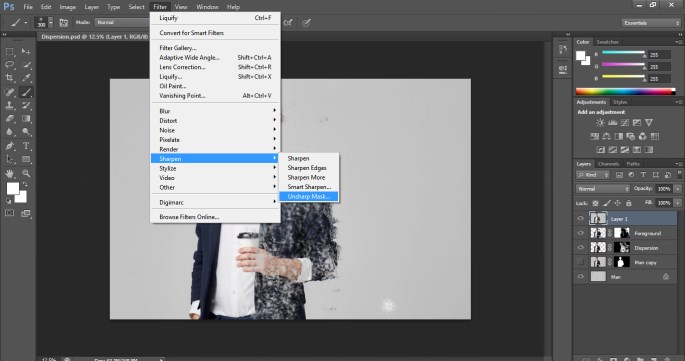This screenshot has height=361, width=685.
Task: Select the Healing Brush tool
Action: click(9, 92)
